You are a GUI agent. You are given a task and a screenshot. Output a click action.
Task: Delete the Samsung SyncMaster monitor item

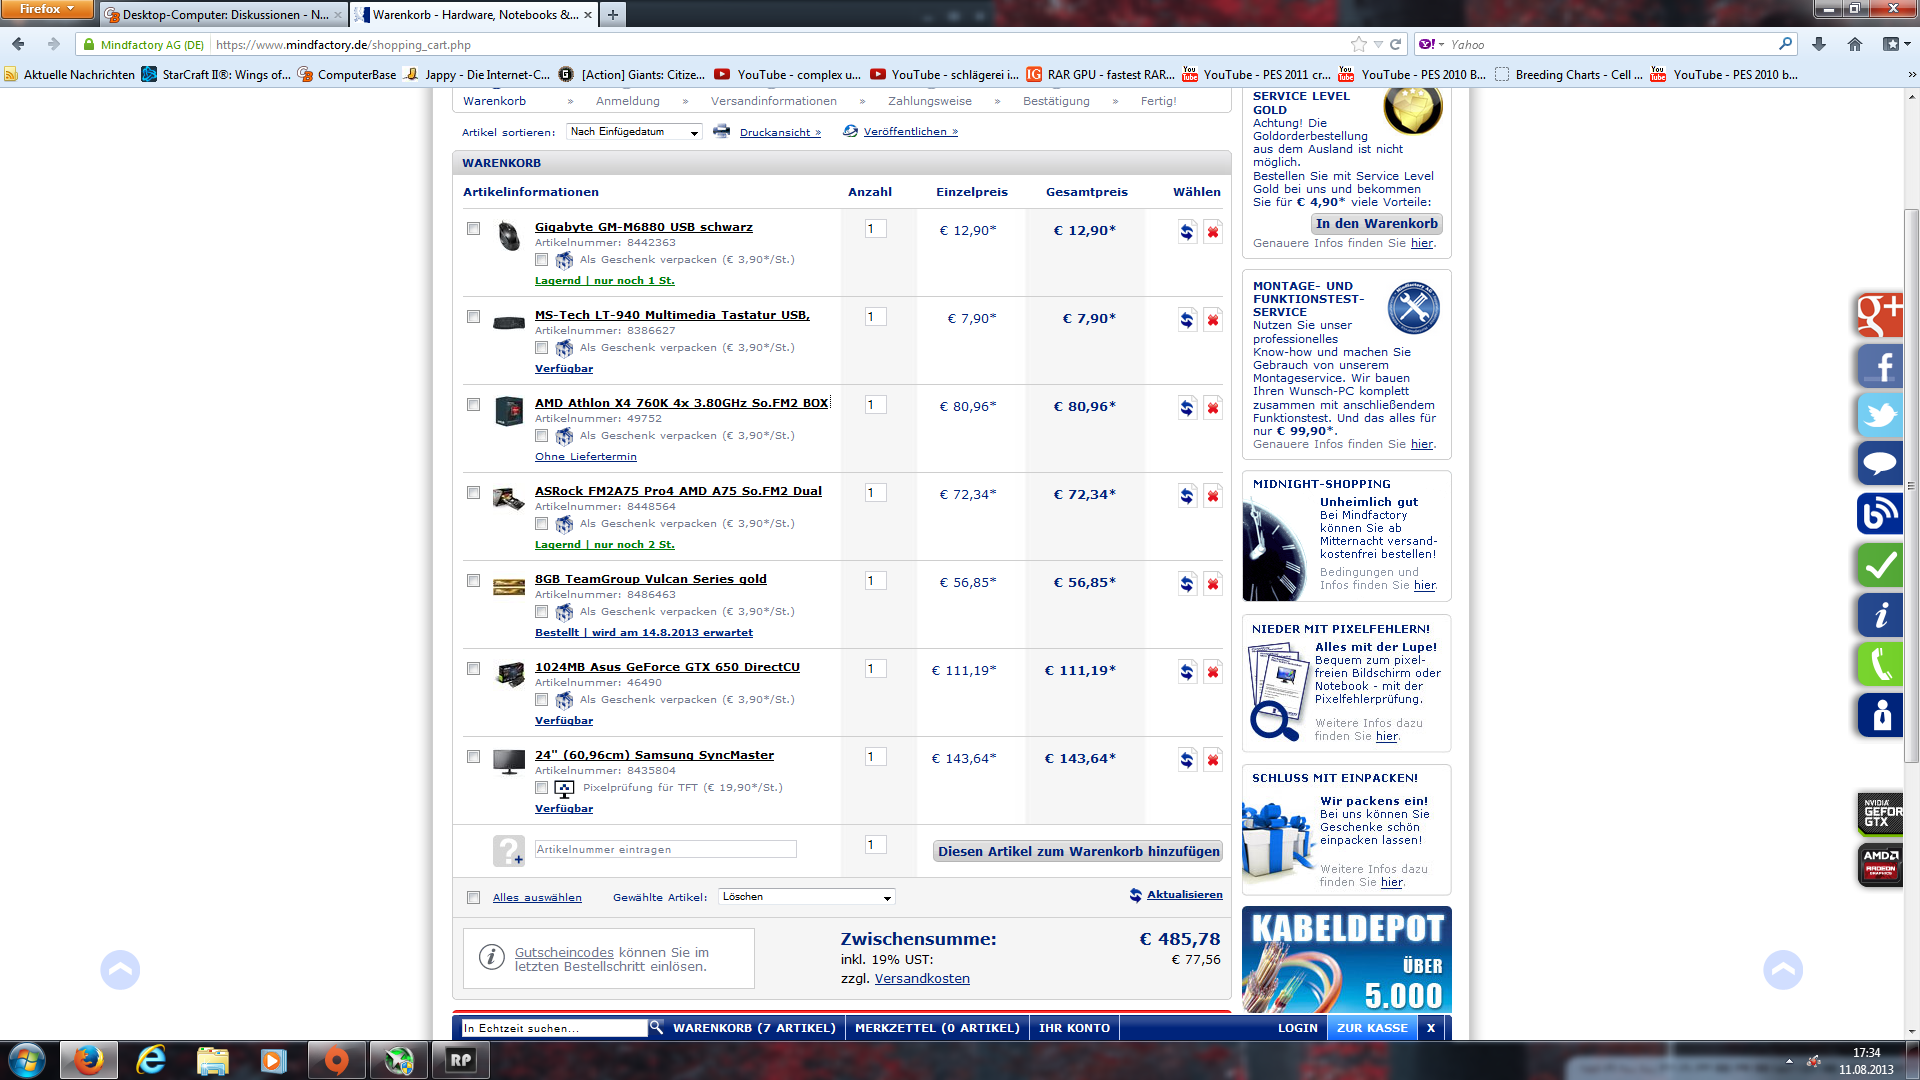click(1213, 760)
